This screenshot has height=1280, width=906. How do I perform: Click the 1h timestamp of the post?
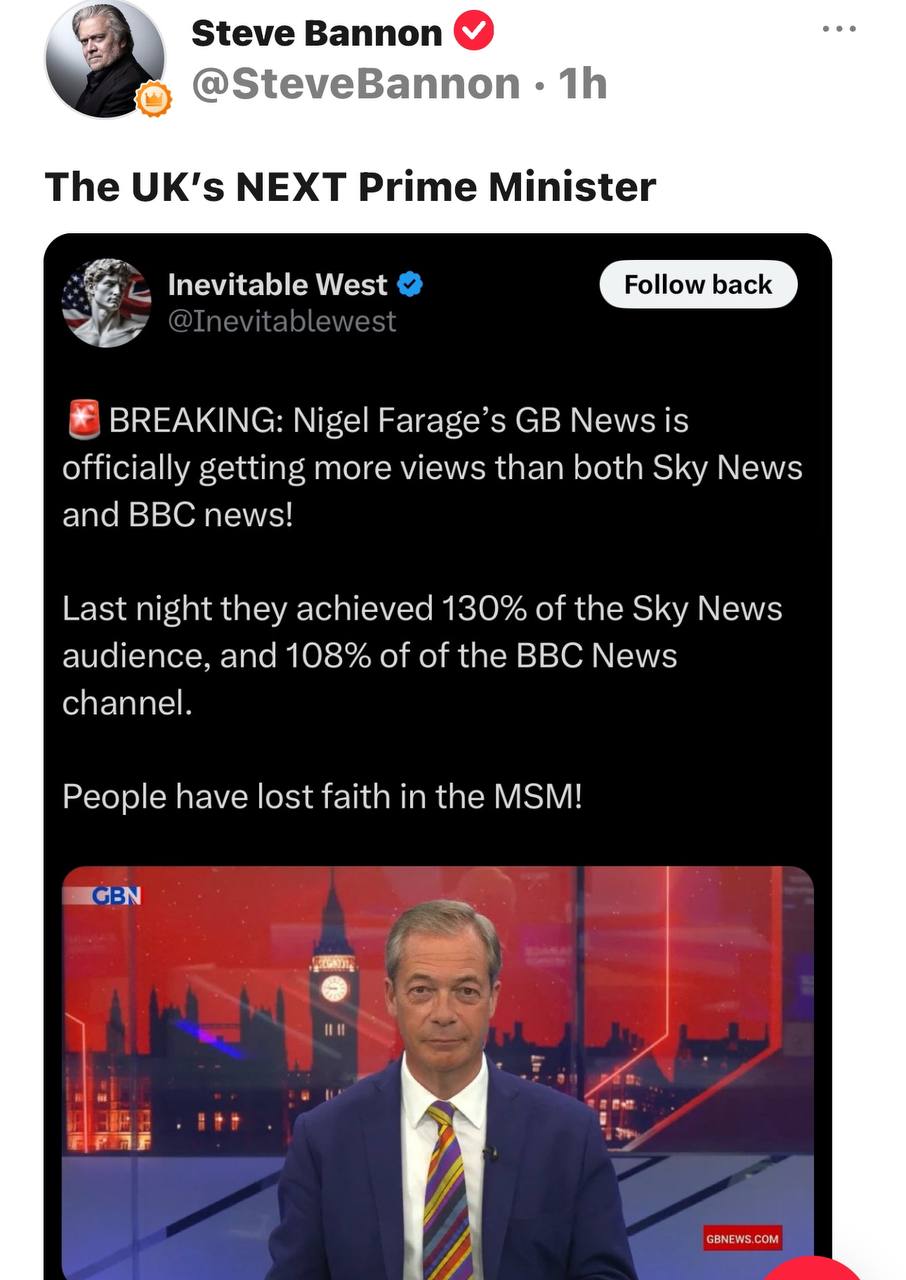pyautogui.click(x=582, y=84)
